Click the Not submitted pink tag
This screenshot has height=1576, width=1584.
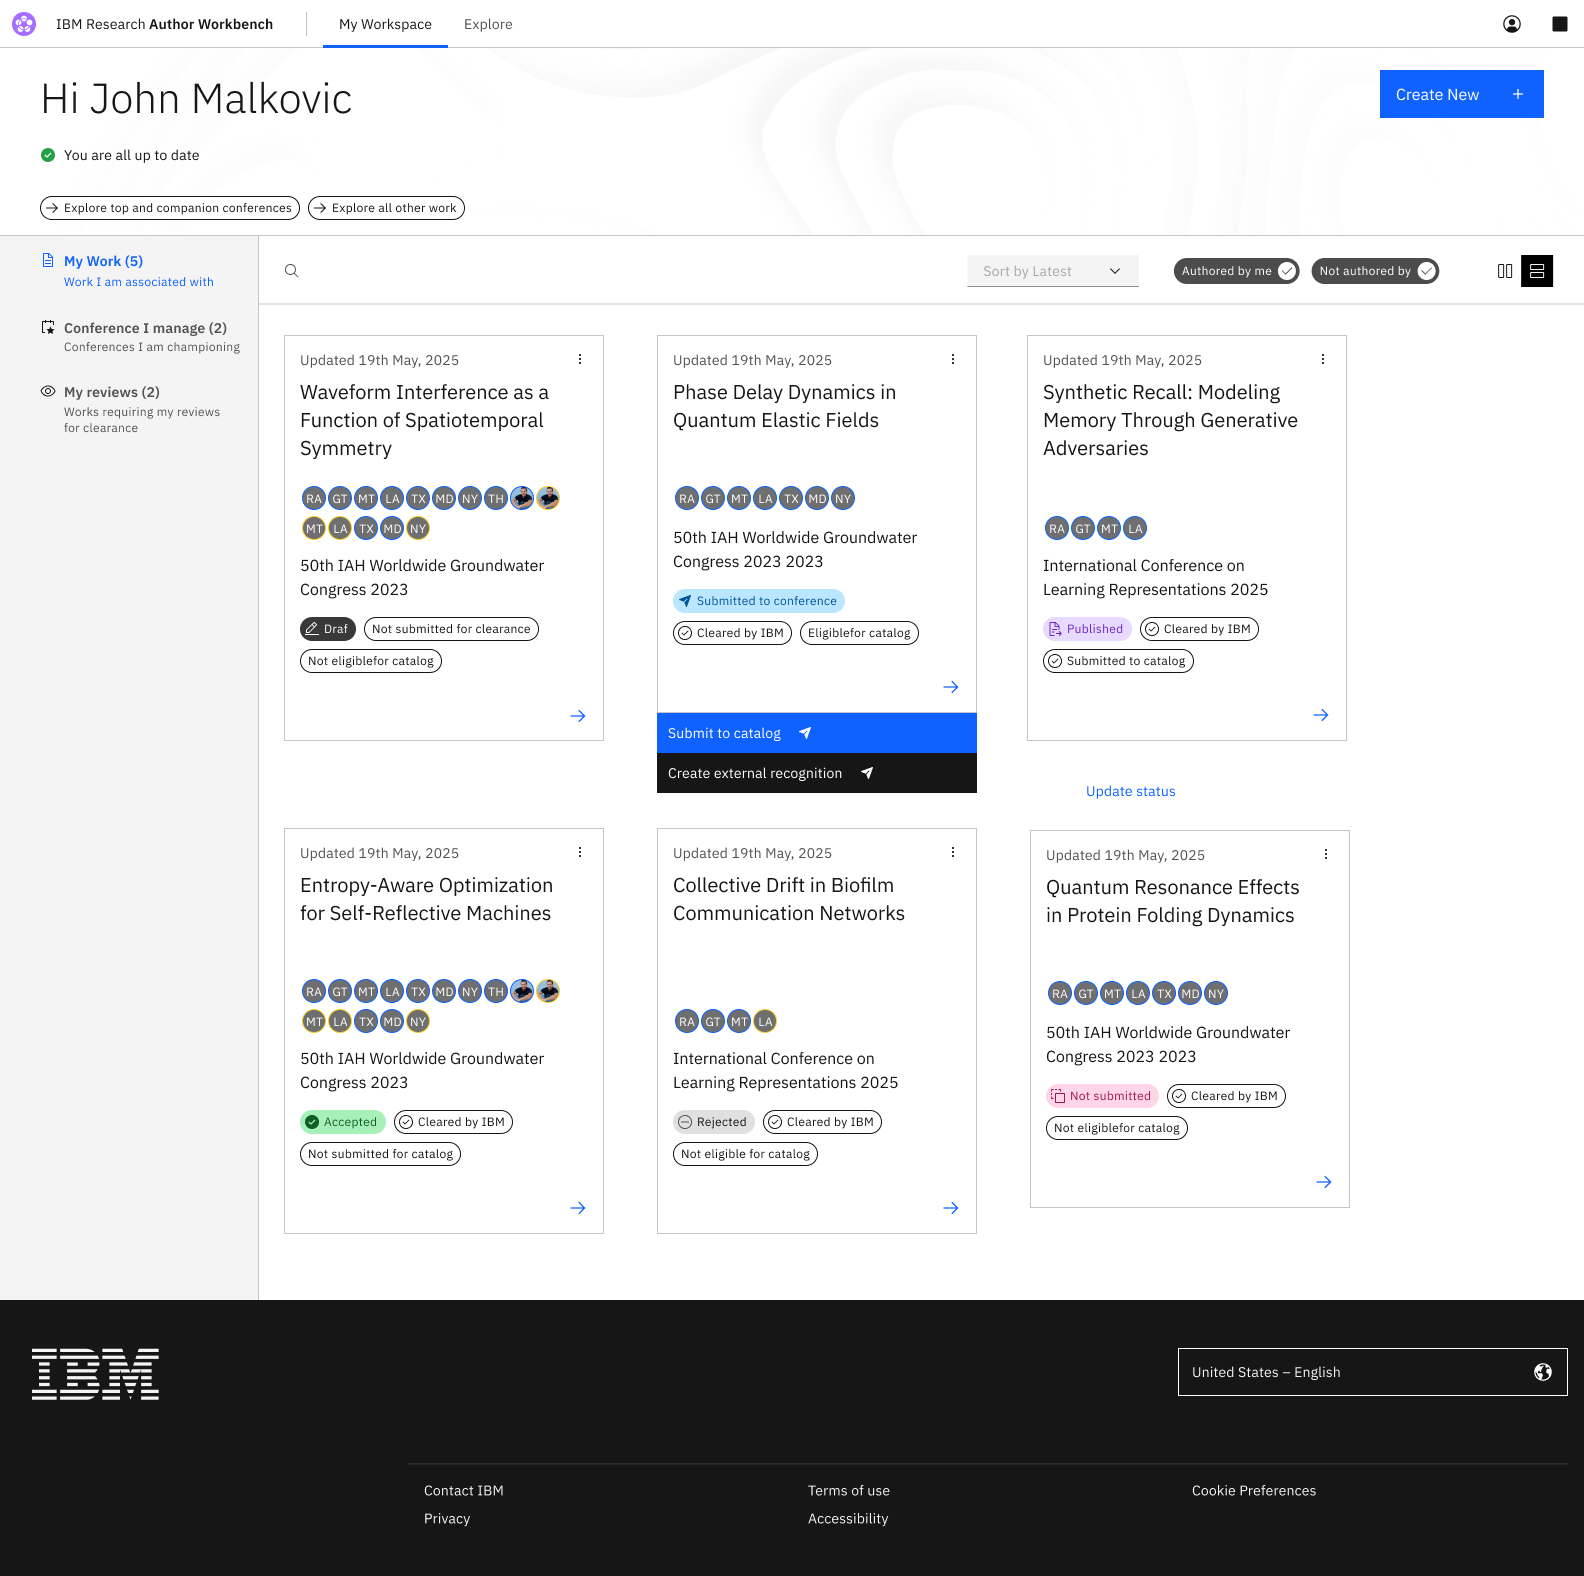[1102, 1096]
